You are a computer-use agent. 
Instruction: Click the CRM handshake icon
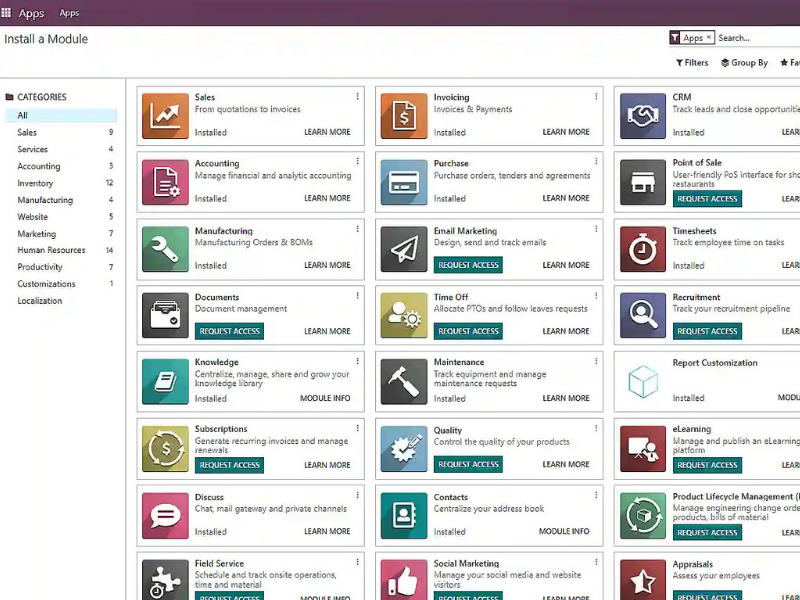pos(643,116)
